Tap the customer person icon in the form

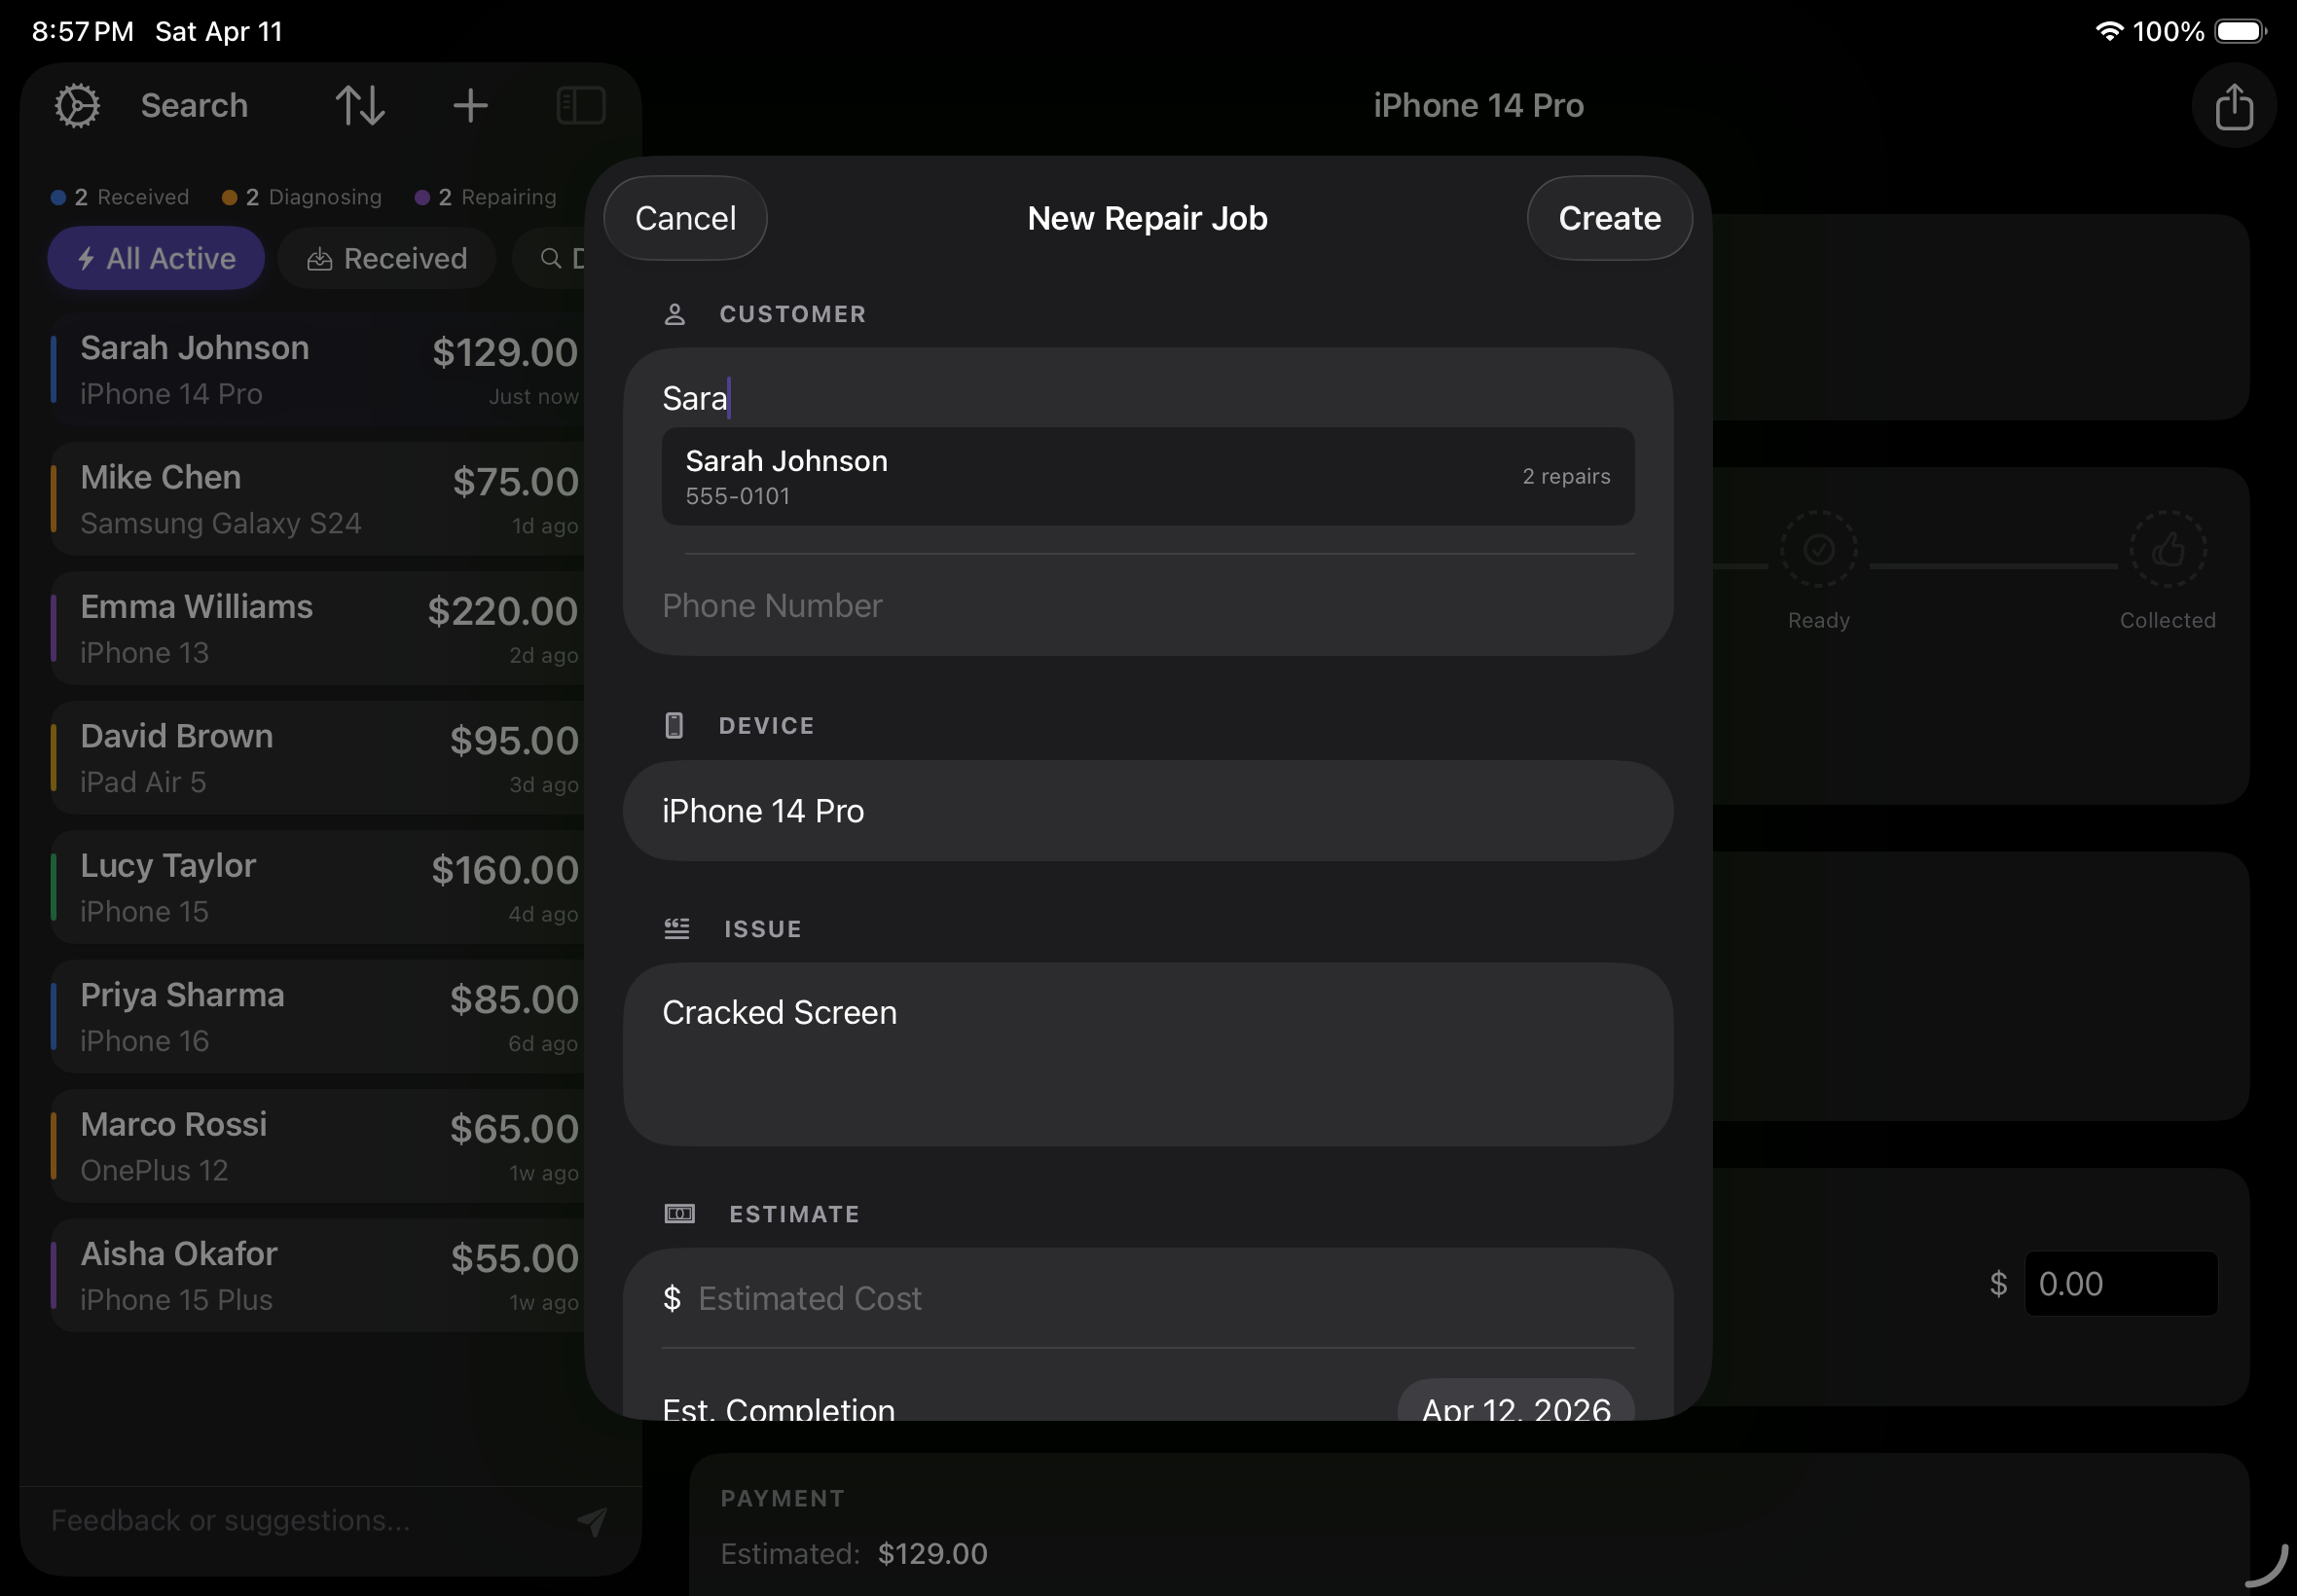[x=675, y=313]
